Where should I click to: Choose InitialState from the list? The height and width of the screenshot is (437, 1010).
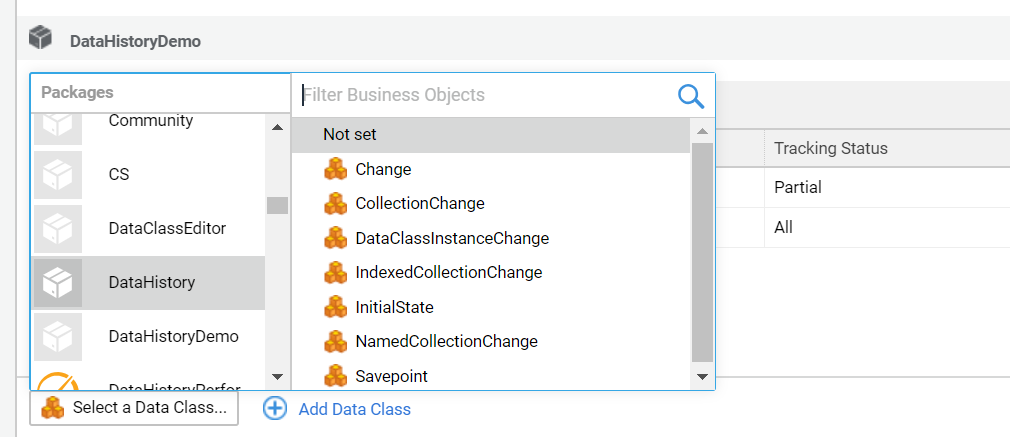click(491, 307)
